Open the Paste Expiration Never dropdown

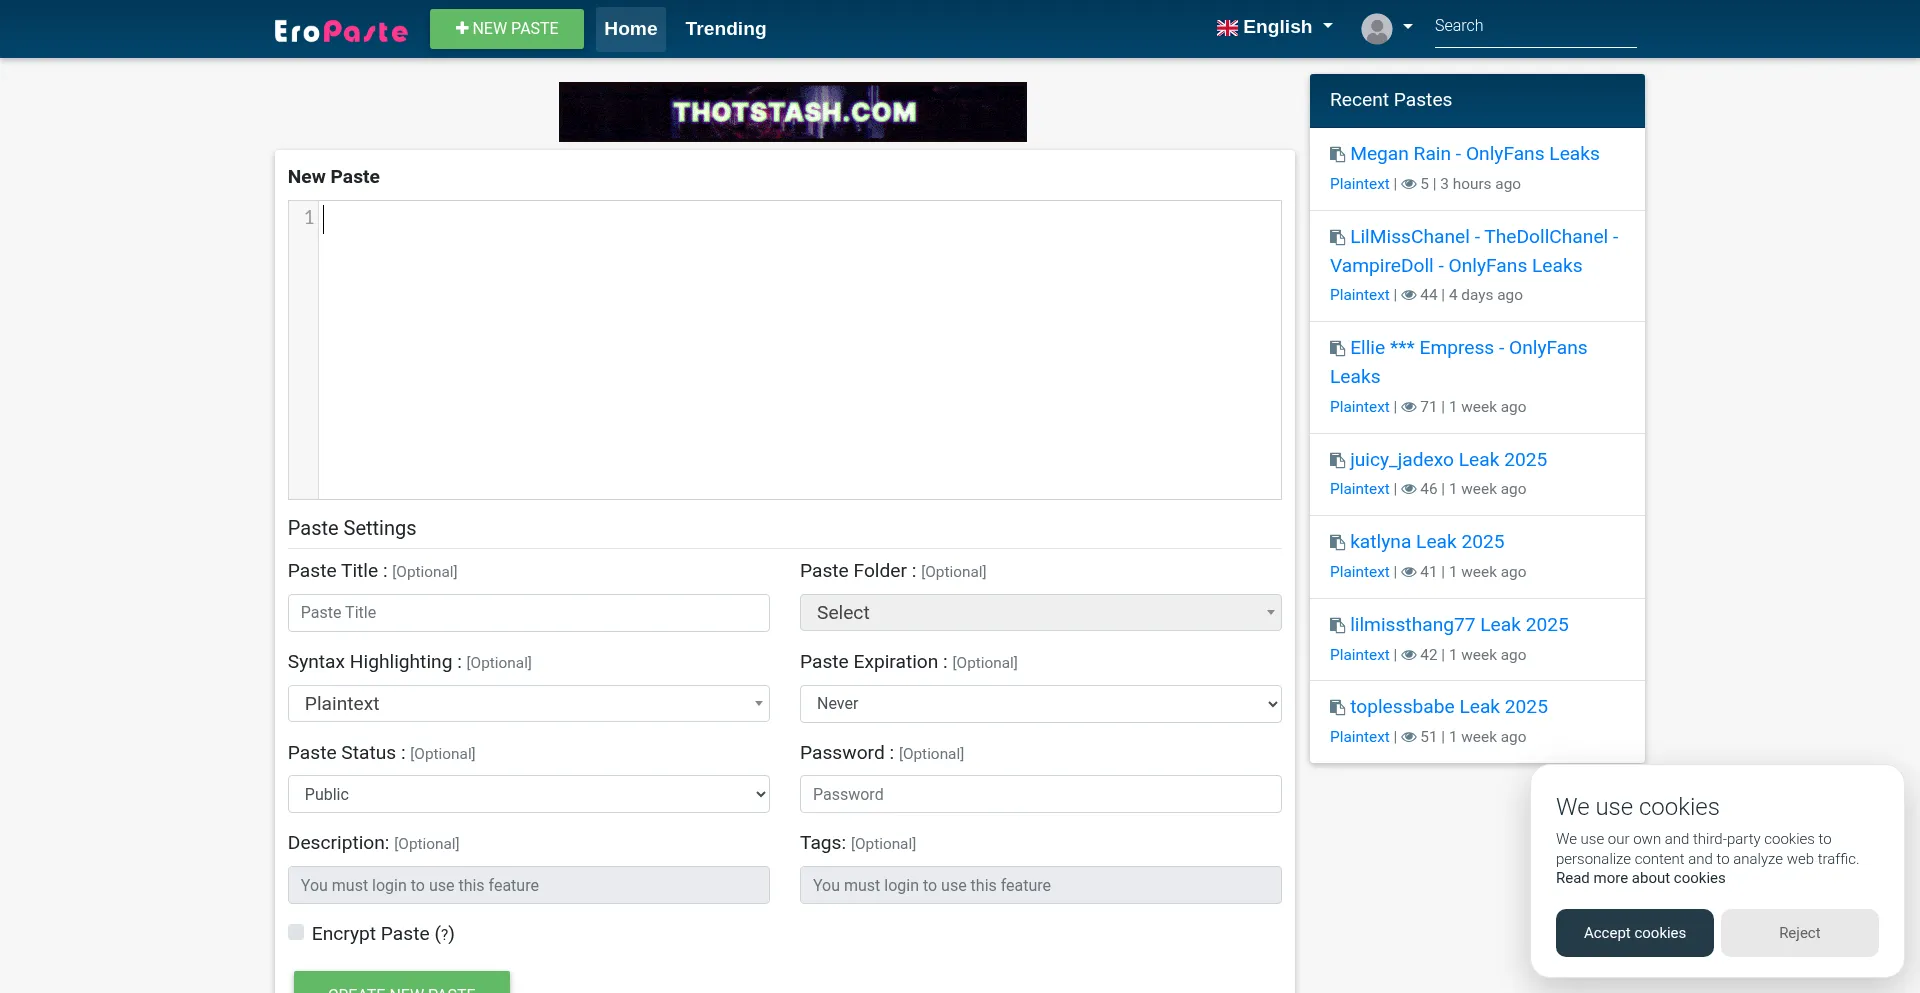1040,704
